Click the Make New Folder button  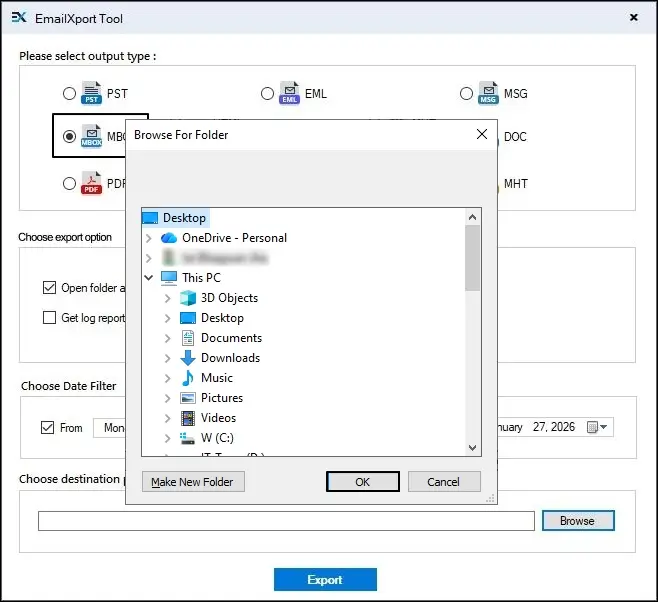click(193, 482)
